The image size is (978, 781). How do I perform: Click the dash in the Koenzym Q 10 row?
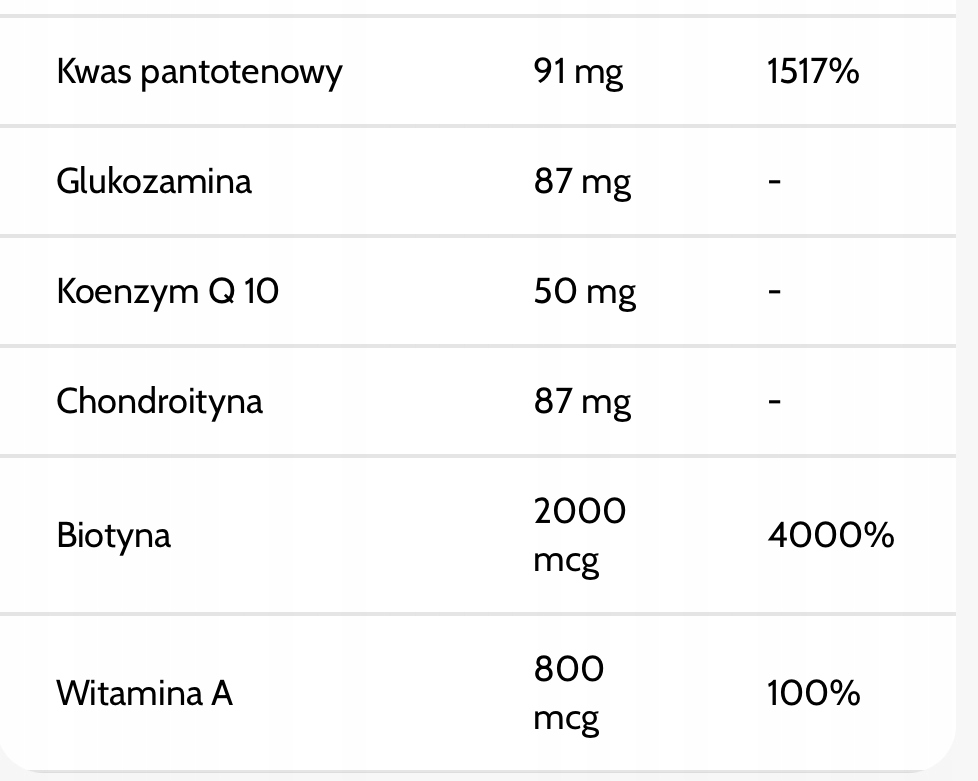774,292
